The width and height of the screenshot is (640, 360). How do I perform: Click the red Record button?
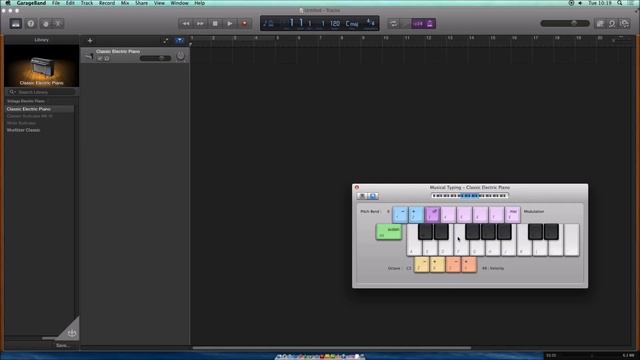[x=244, y=24]
